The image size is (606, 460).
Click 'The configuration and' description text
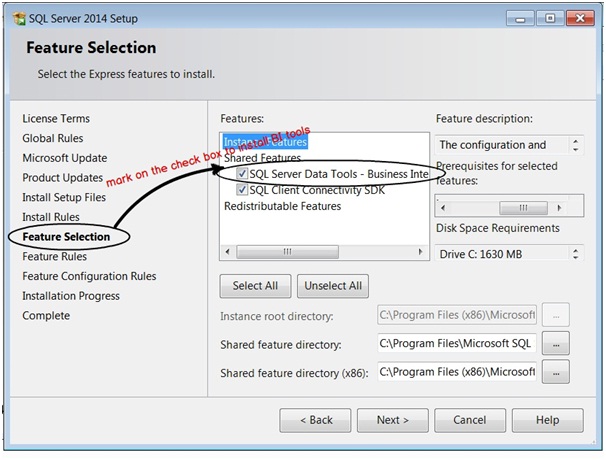click(493, 145)
